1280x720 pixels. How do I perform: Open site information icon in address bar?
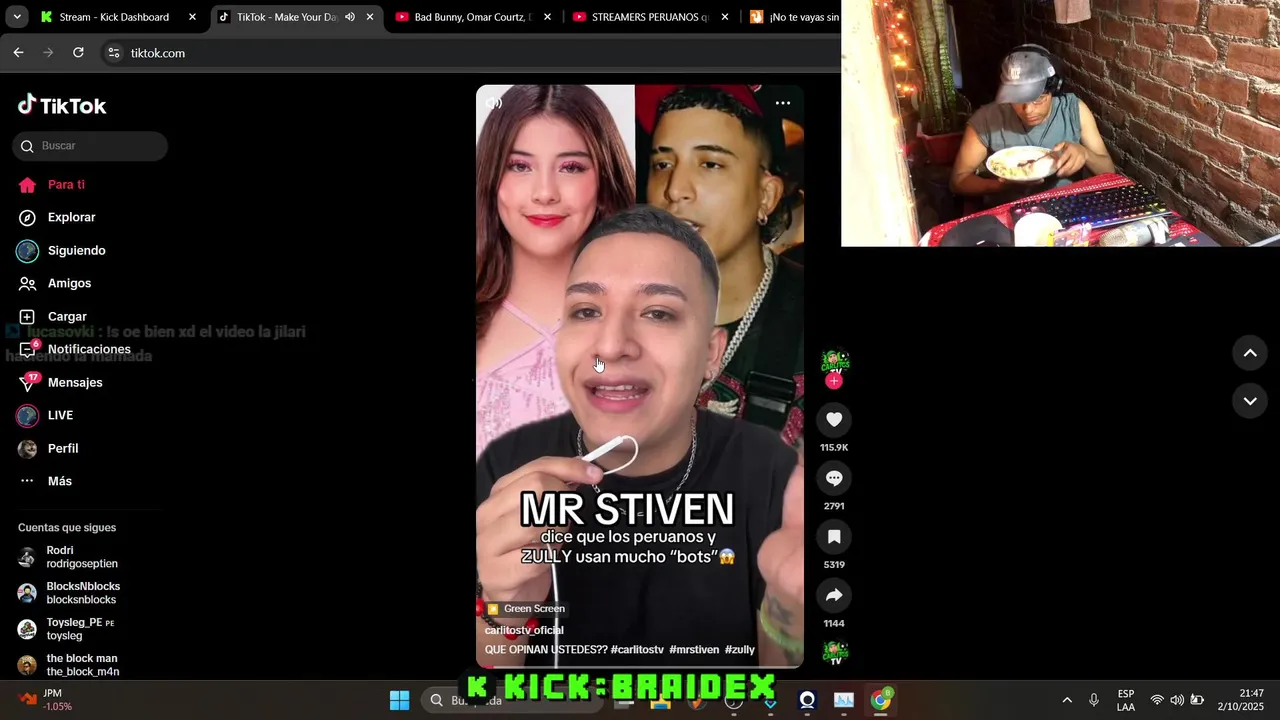point(113,53)
